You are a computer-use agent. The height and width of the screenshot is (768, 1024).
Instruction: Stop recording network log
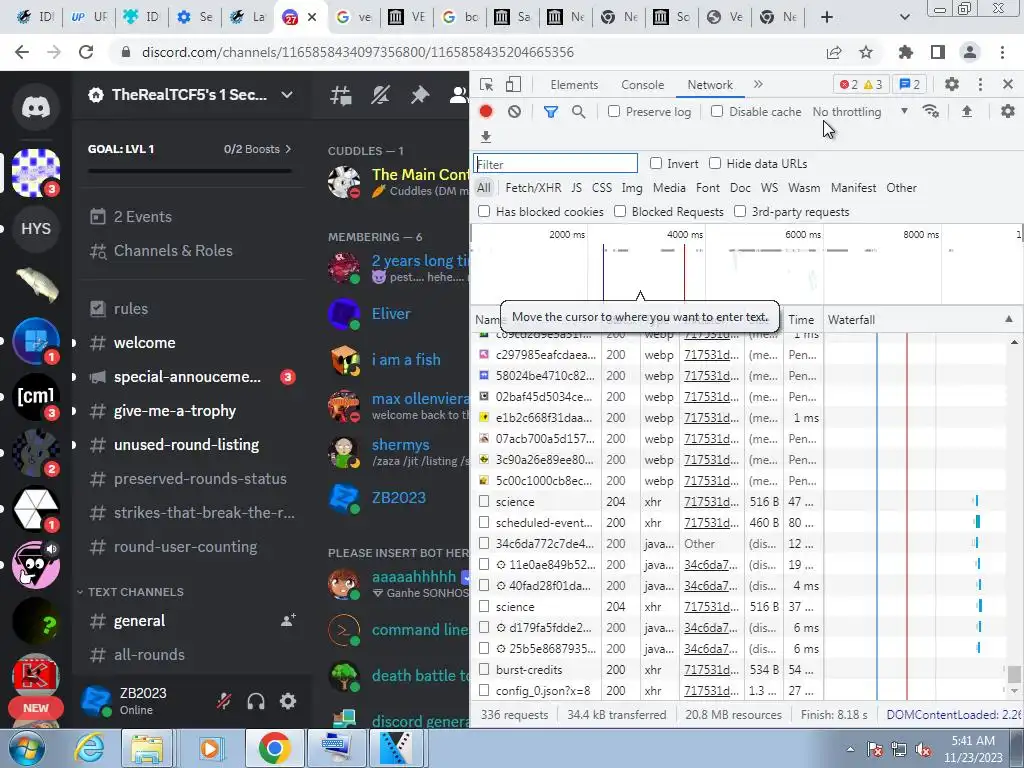pyautogui.click(x=486, y=112)
